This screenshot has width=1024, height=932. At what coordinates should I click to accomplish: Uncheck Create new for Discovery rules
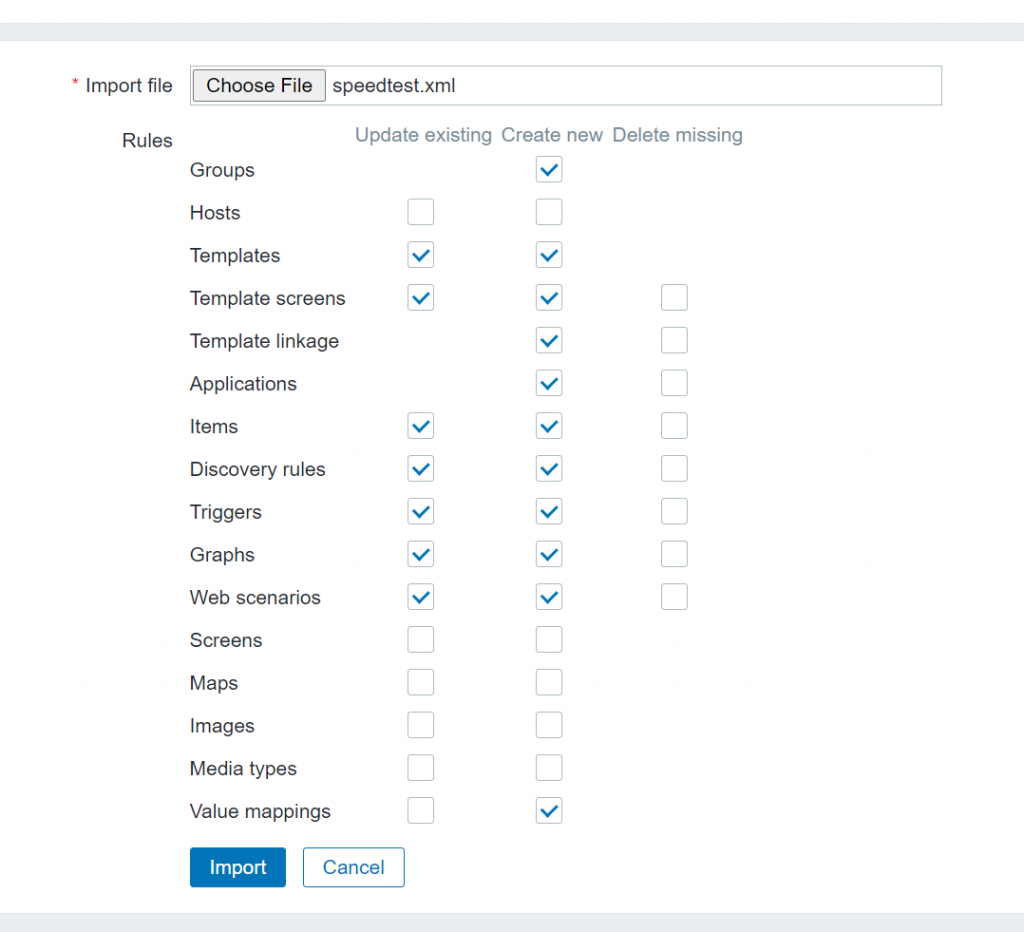click(548, 469)
